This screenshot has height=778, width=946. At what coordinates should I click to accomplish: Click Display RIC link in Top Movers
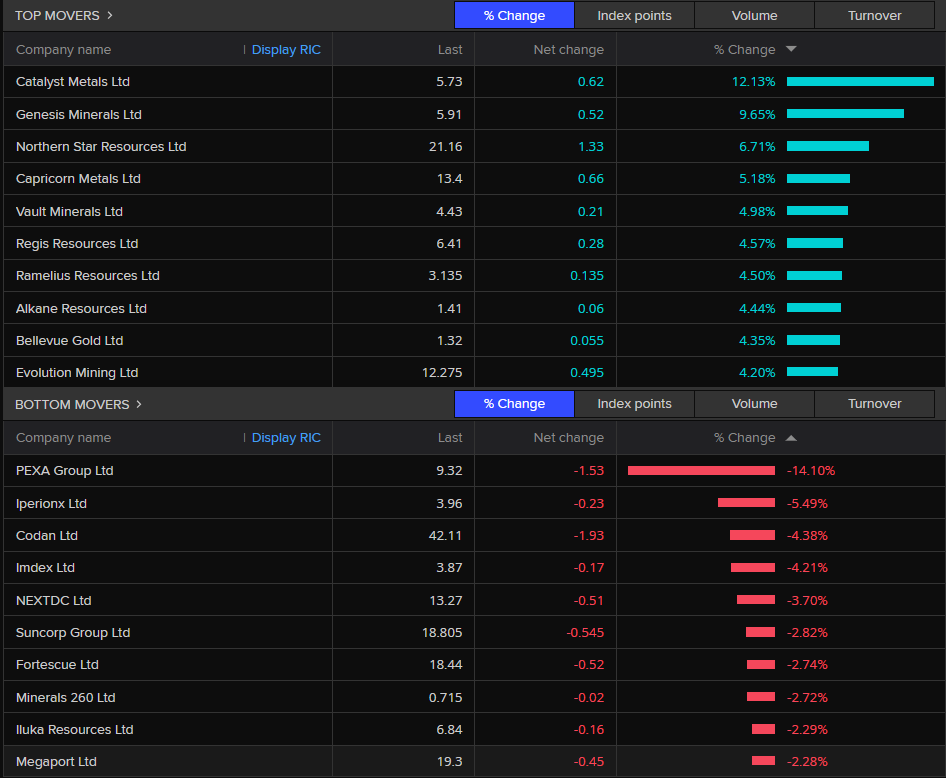click(286, 49)
